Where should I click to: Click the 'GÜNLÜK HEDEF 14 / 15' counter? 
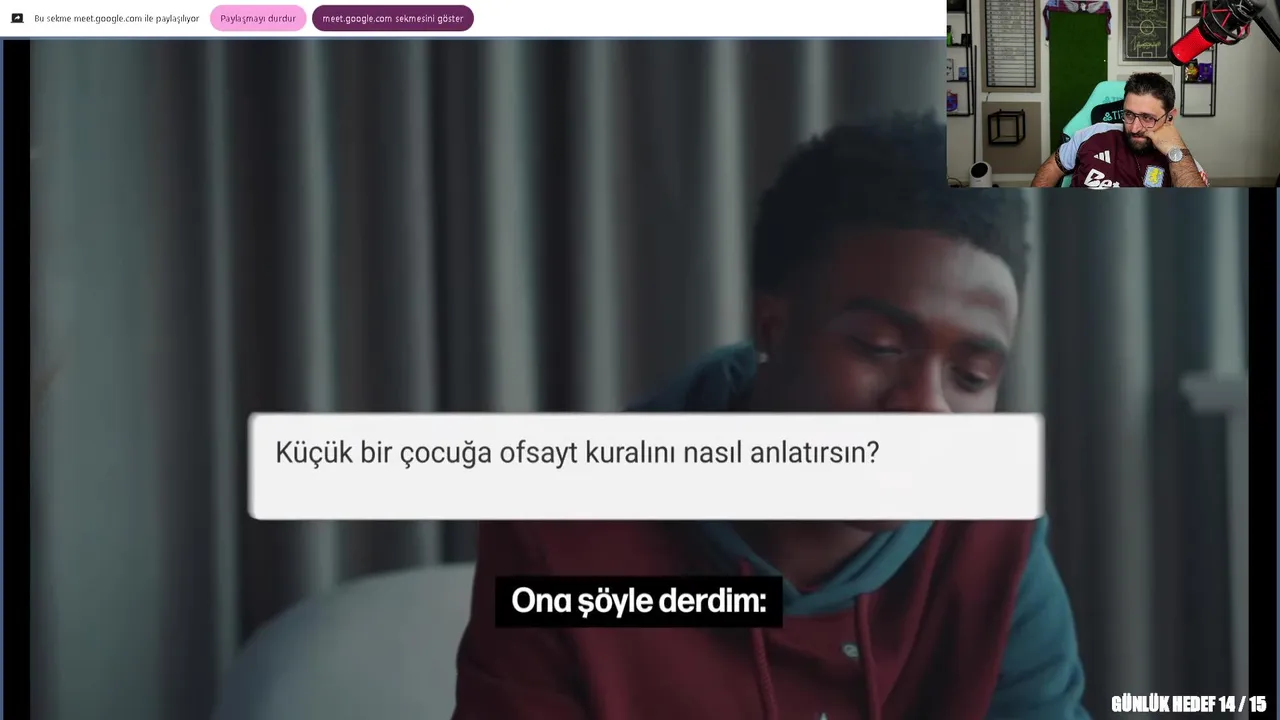pyautogui.click(x=1189, y=704)
